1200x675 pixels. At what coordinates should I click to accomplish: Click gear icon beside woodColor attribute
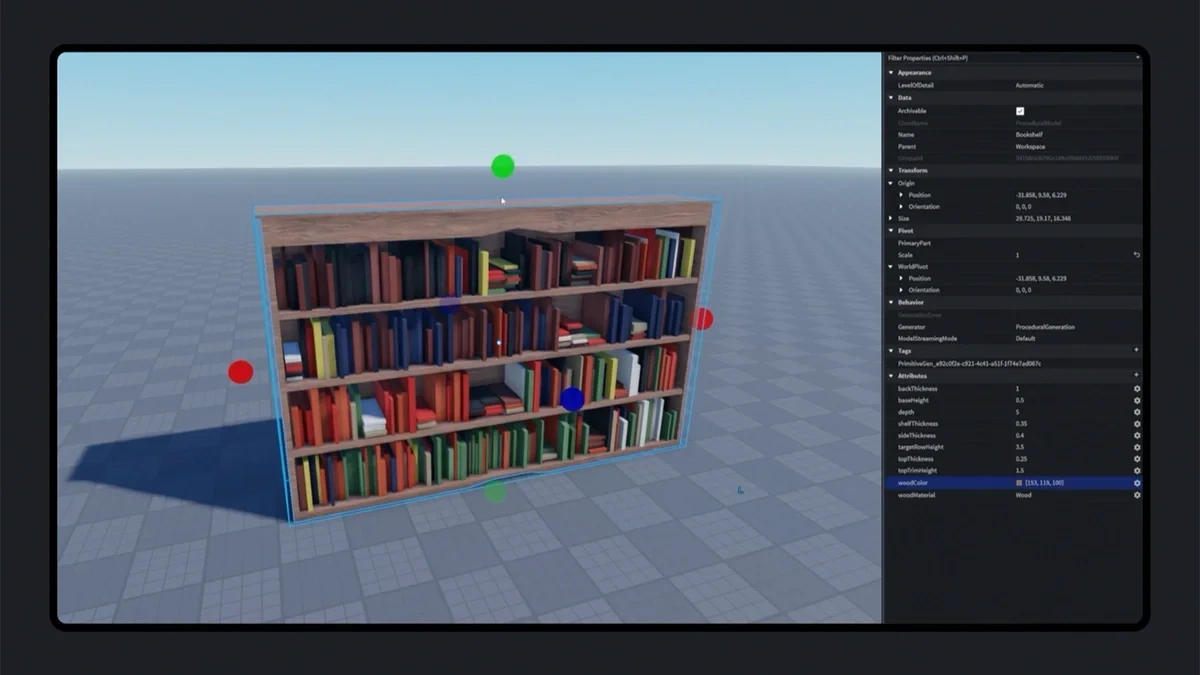click(x=1136, y=483)
